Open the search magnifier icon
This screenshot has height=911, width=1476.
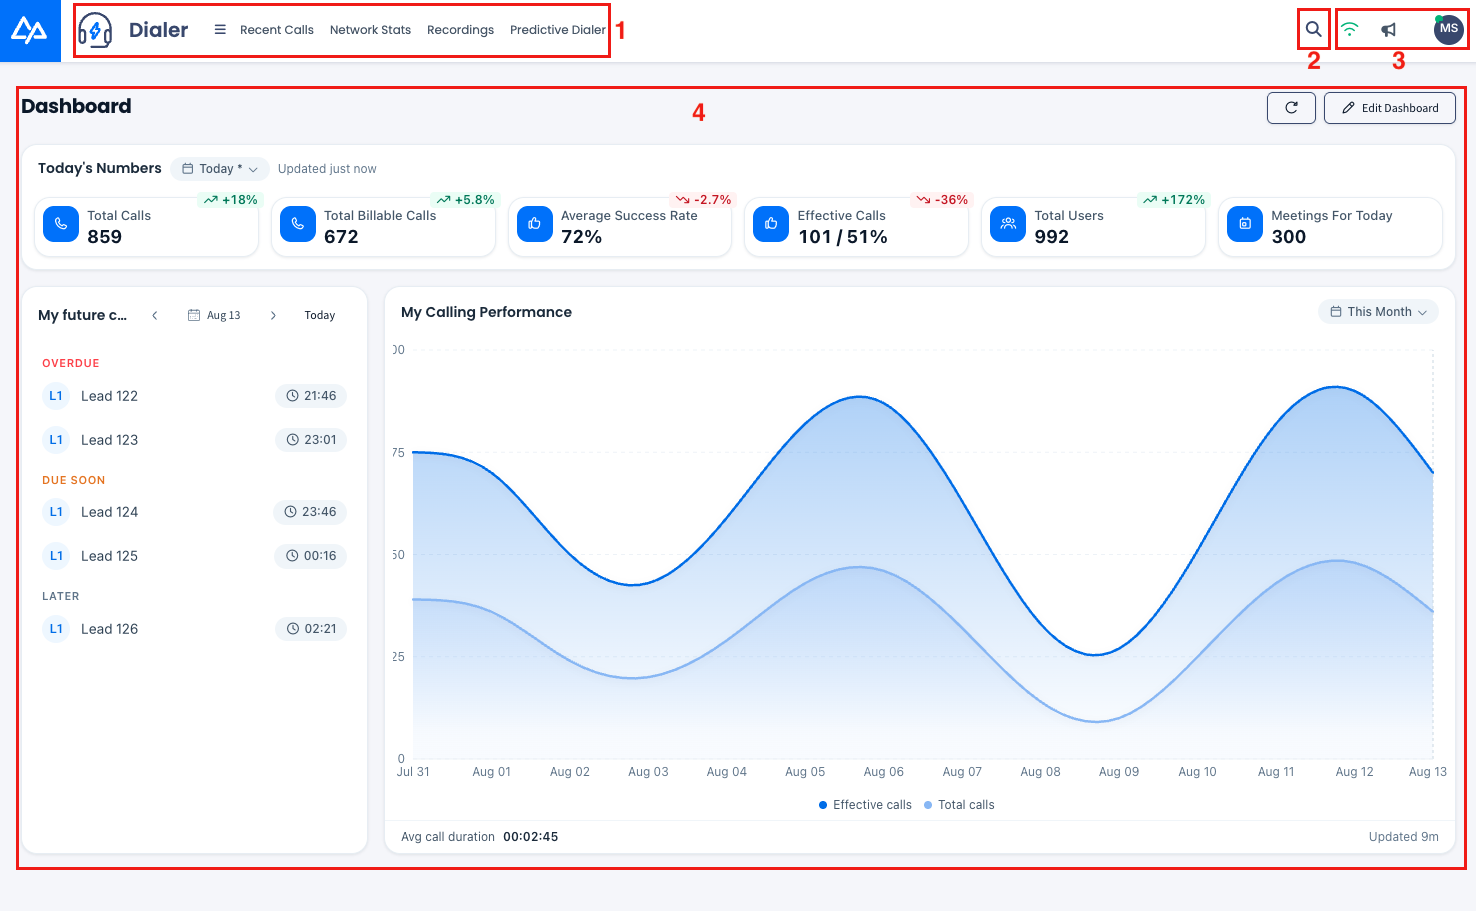[1314, 30]
